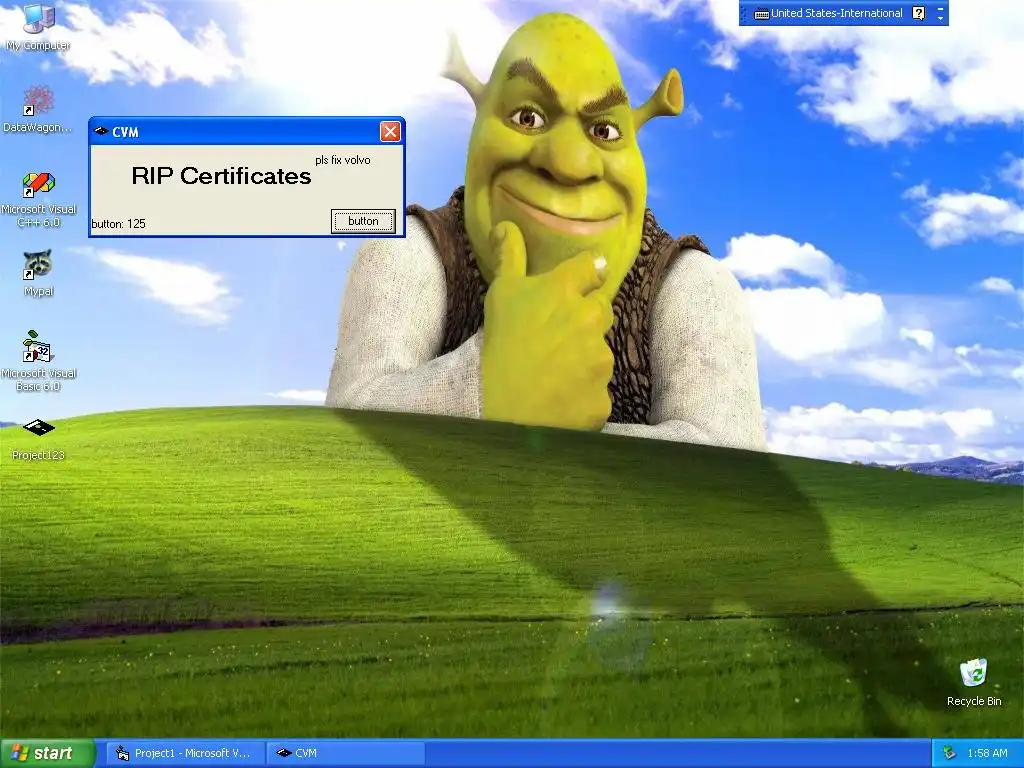Open the DataWagon desktop shortcut
The width and height of the screenshot is (1024, 768).
click(38, 109)
